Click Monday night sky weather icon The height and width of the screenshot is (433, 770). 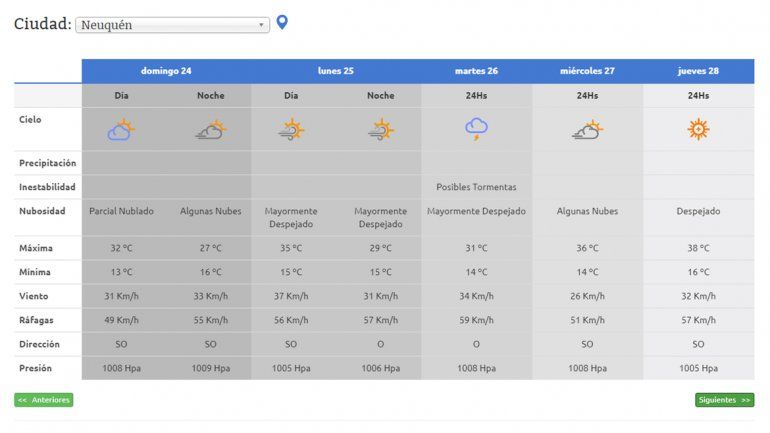[380, 129]
